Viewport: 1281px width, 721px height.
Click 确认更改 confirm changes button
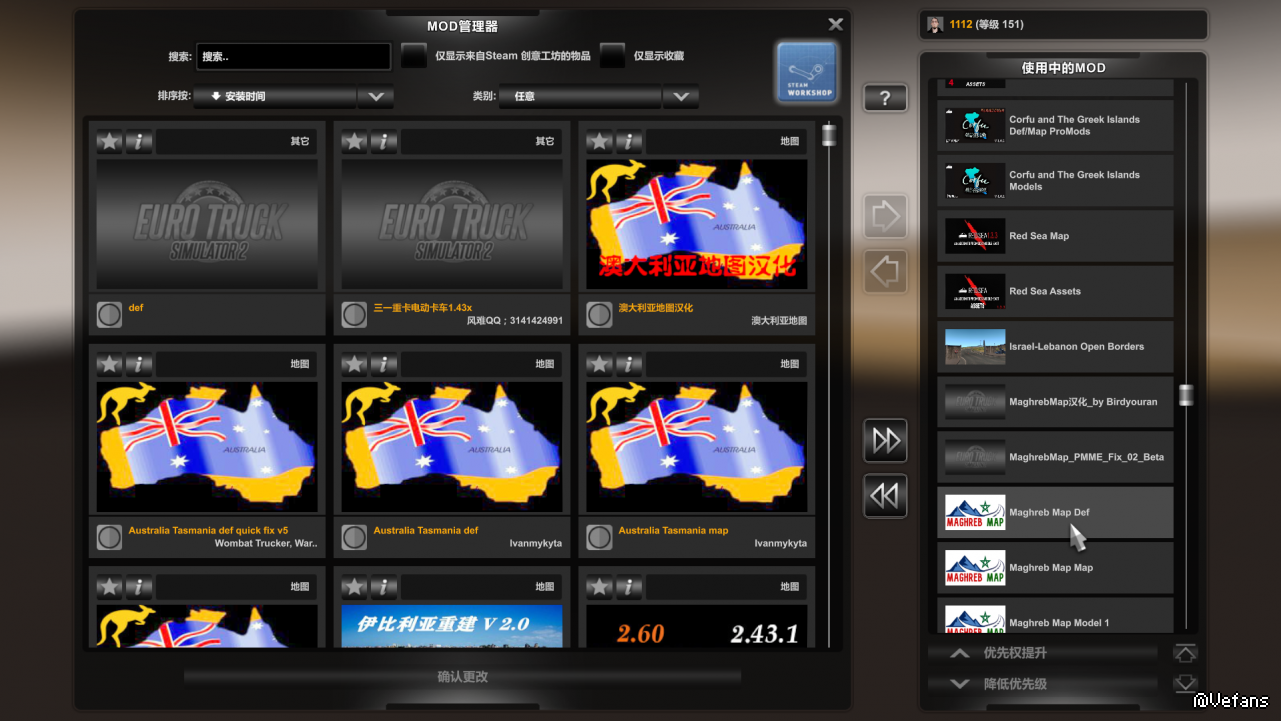(462, 677)
